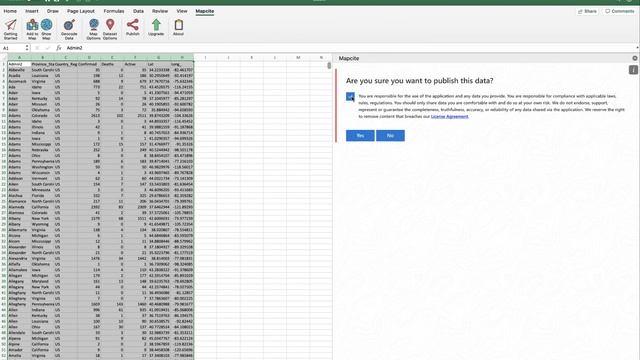Run the Geocode Data tool

coord(69,29)
